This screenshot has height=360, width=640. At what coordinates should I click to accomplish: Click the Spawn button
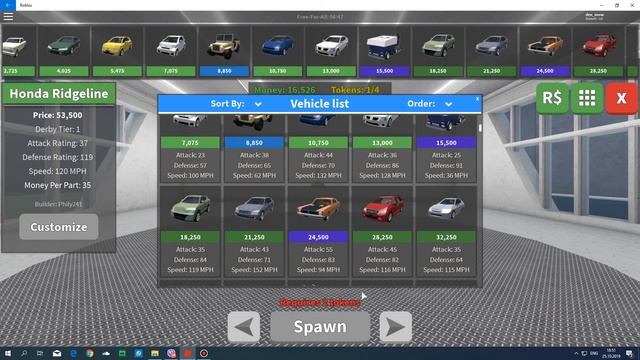(320, 327)
